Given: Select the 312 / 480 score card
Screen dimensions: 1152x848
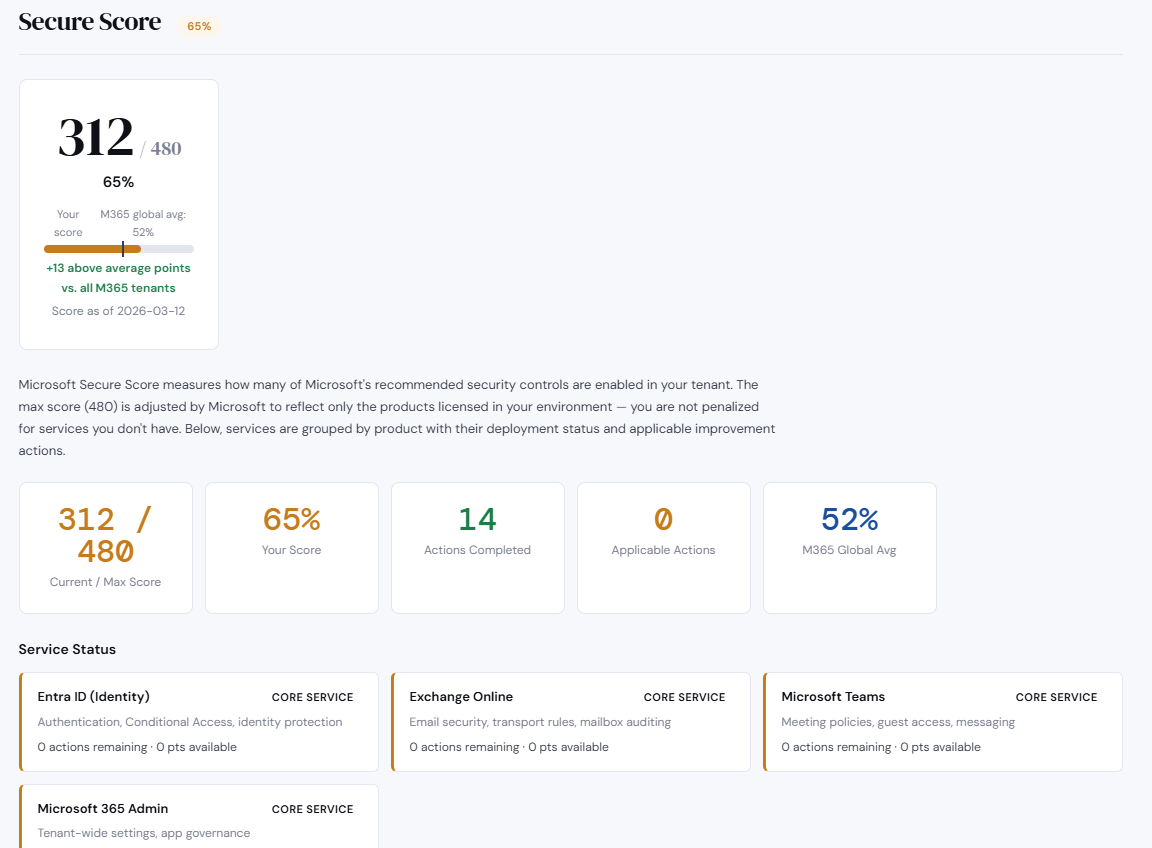Looking at the screenshot, I should point(118,213).
